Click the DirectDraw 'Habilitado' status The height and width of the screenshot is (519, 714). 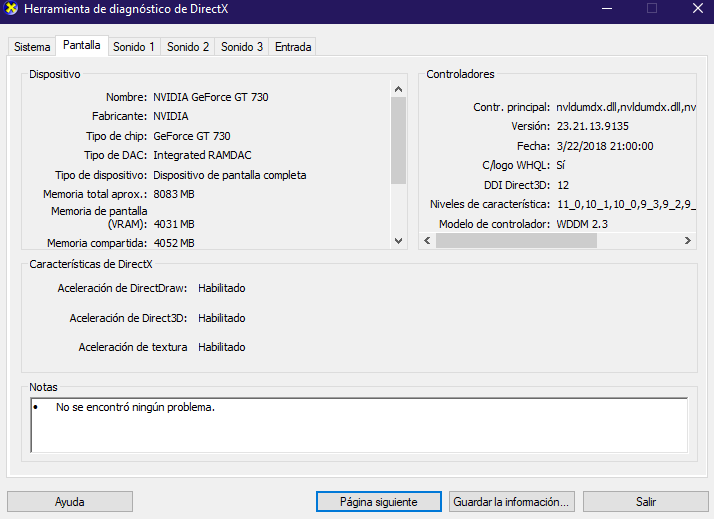click(222, 288)
